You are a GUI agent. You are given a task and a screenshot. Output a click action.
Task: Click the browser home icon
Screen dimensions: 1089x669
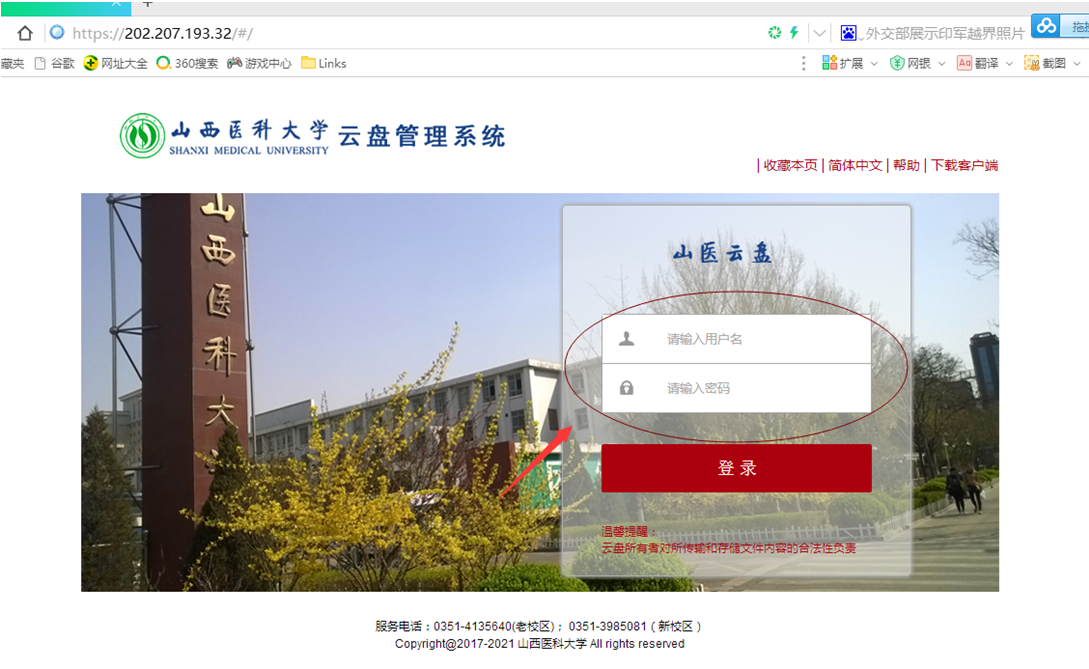(x=25, y=33)
